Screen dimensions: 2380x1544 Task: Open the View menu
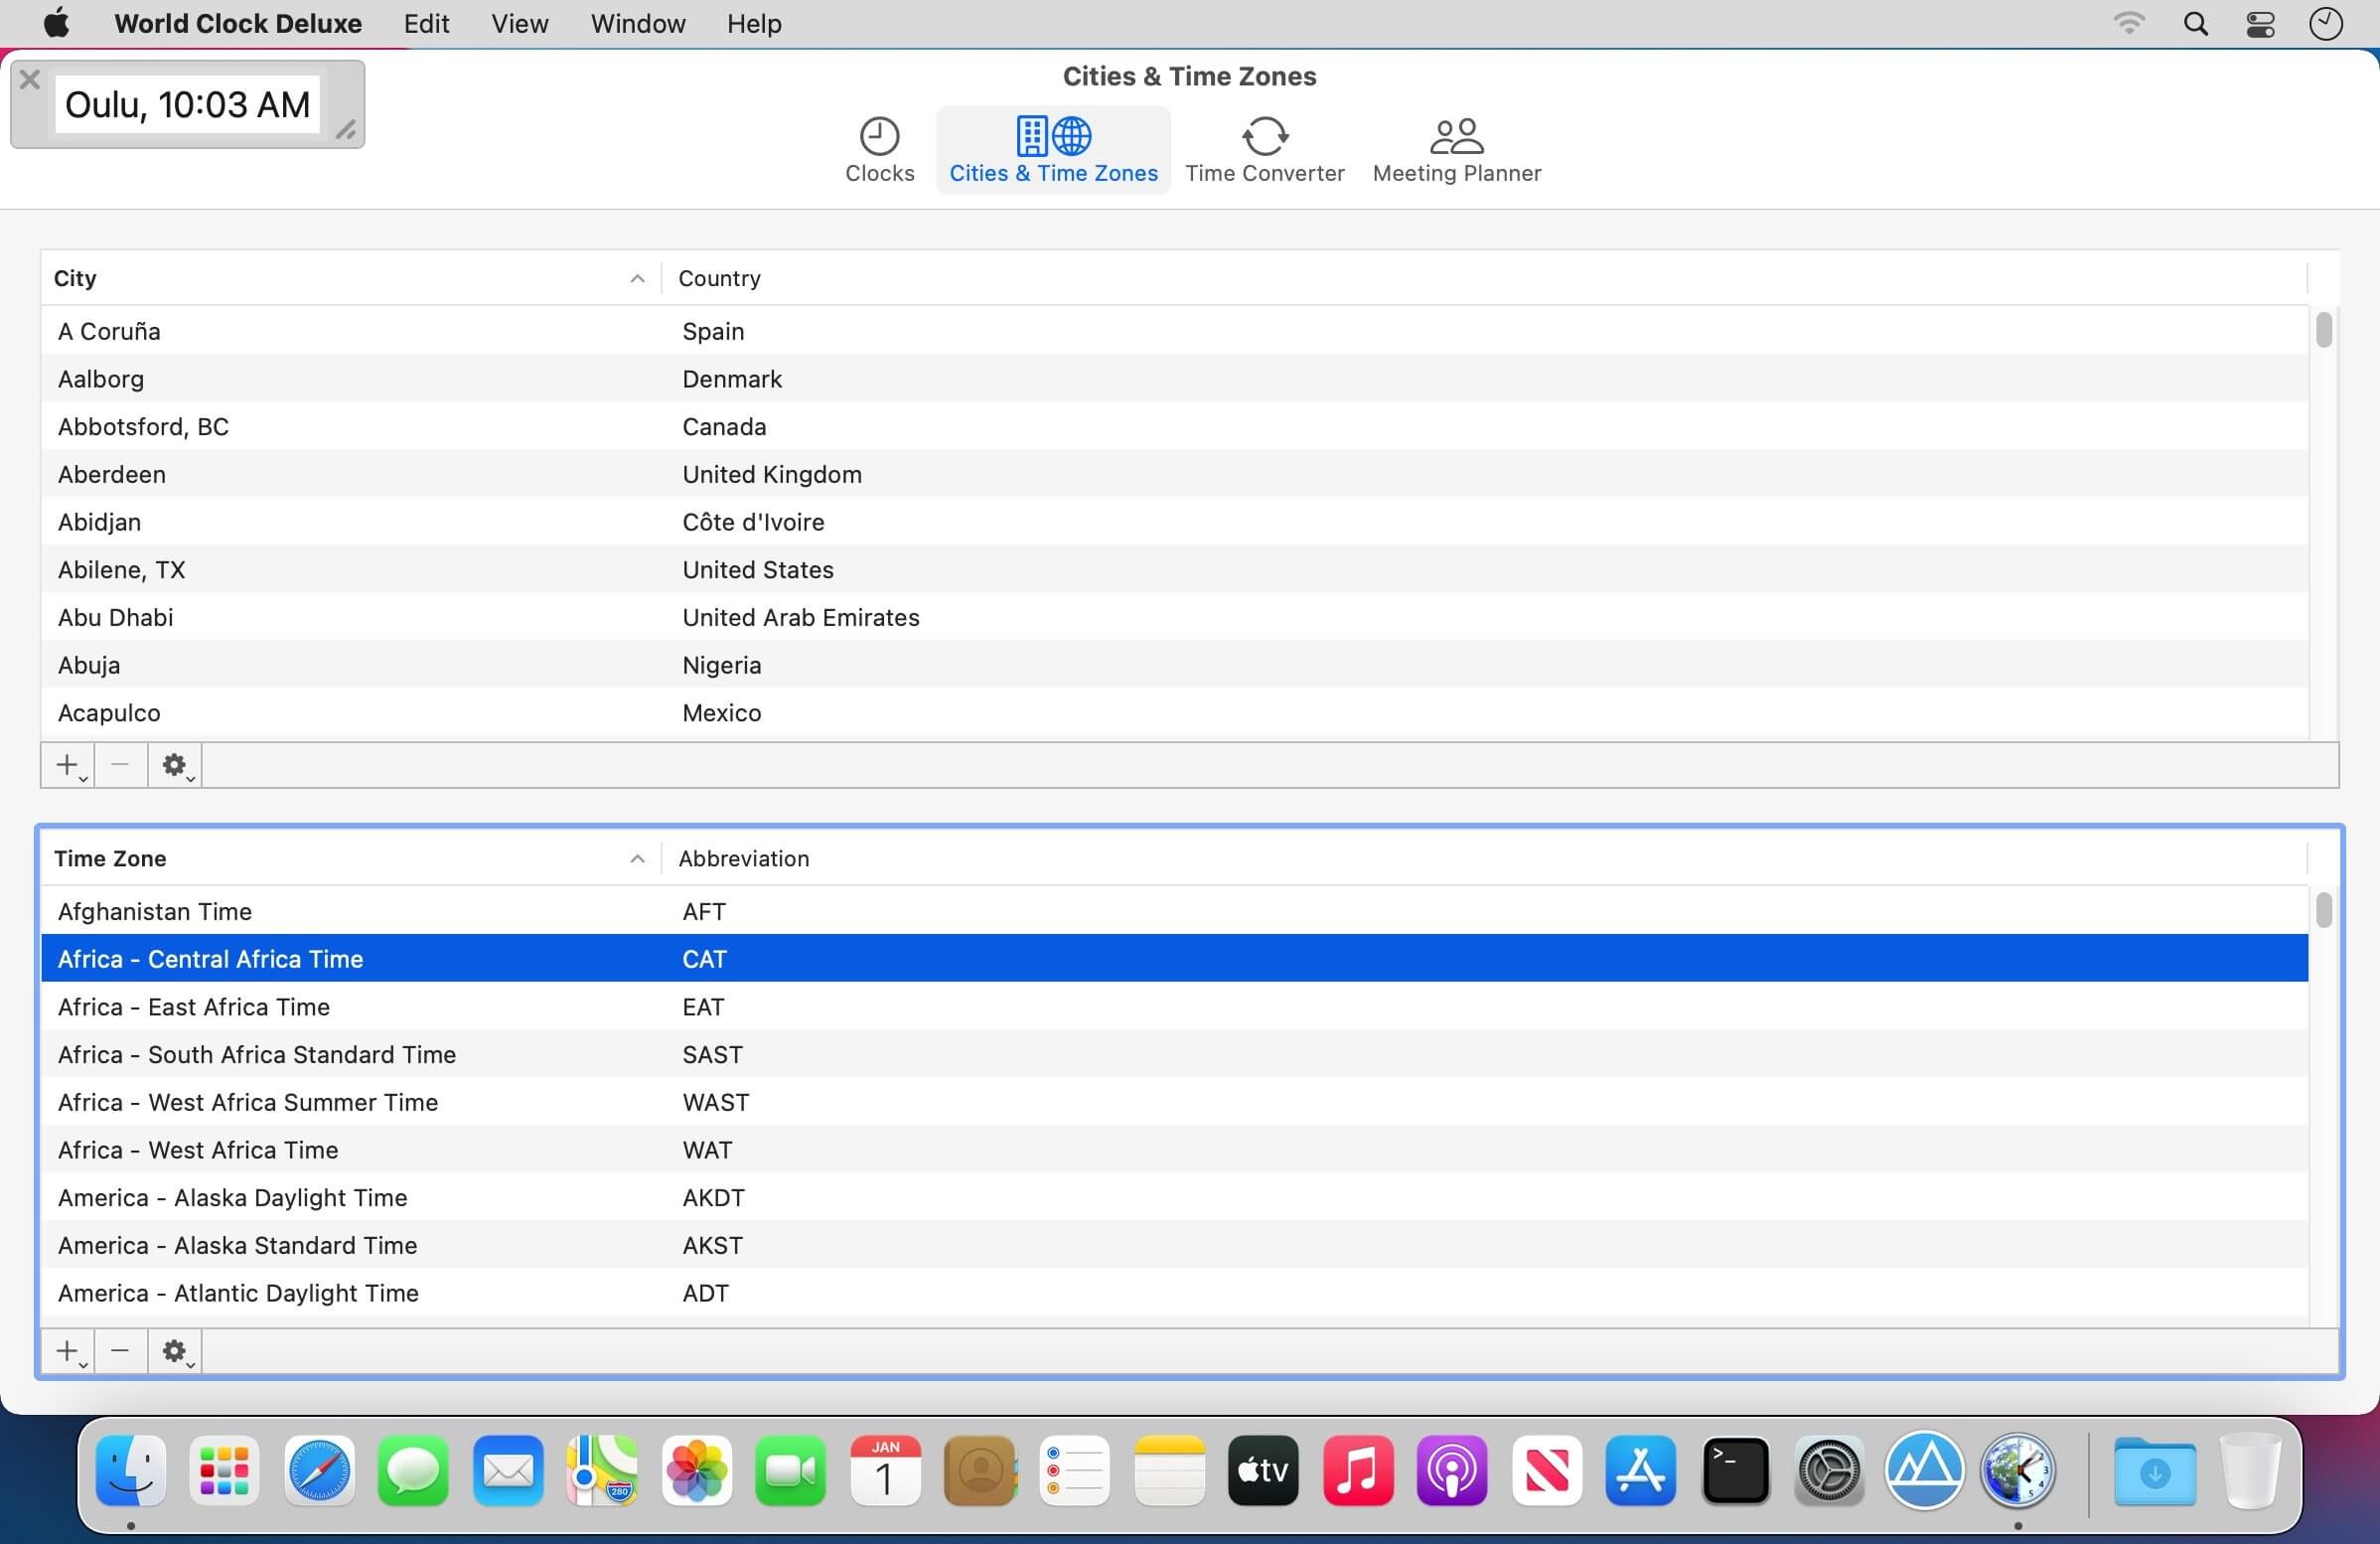[519, 23]
